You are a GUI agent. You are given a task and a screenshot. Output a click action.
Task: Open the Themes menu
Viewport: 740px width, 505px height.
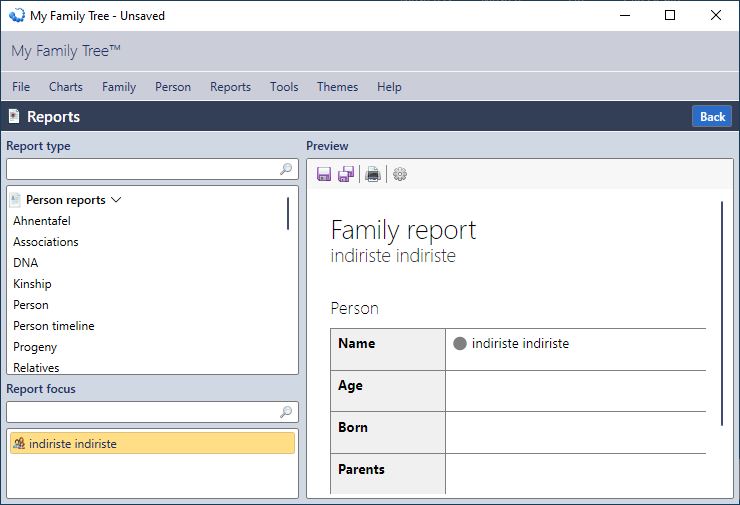point(337,87)
